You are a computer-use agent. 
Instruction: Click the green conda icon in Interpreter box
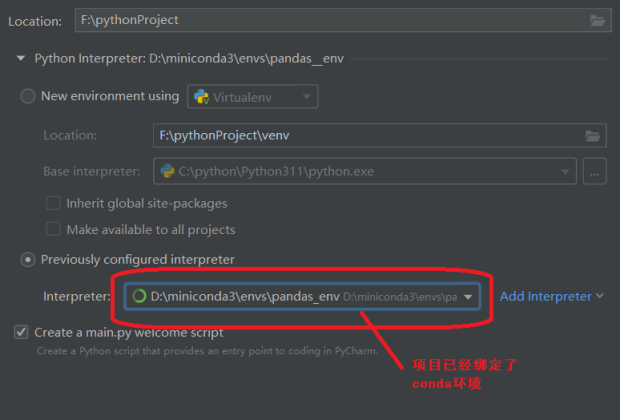(139, 297)
